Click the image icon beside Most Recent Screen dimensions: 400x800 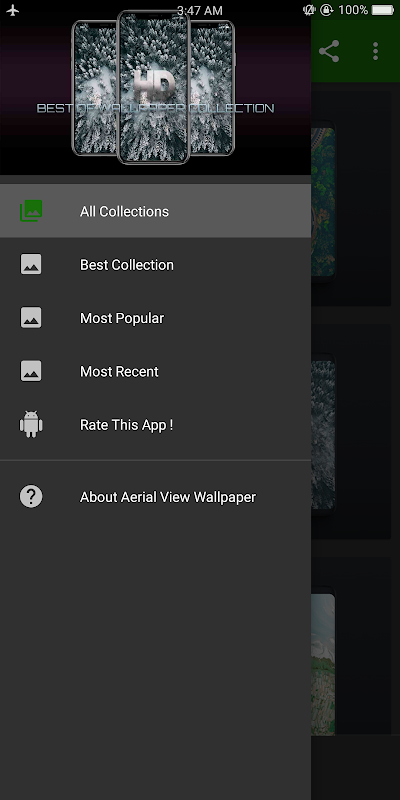(31, 371)
